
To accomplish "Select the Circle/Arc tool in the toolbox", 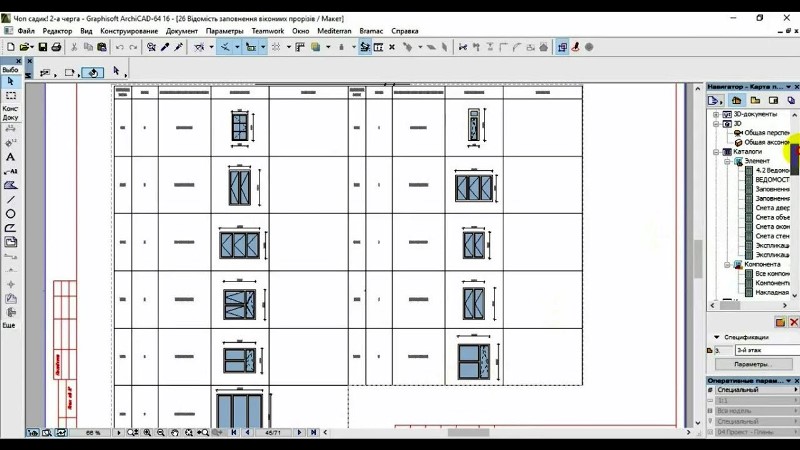I will 10,214.
